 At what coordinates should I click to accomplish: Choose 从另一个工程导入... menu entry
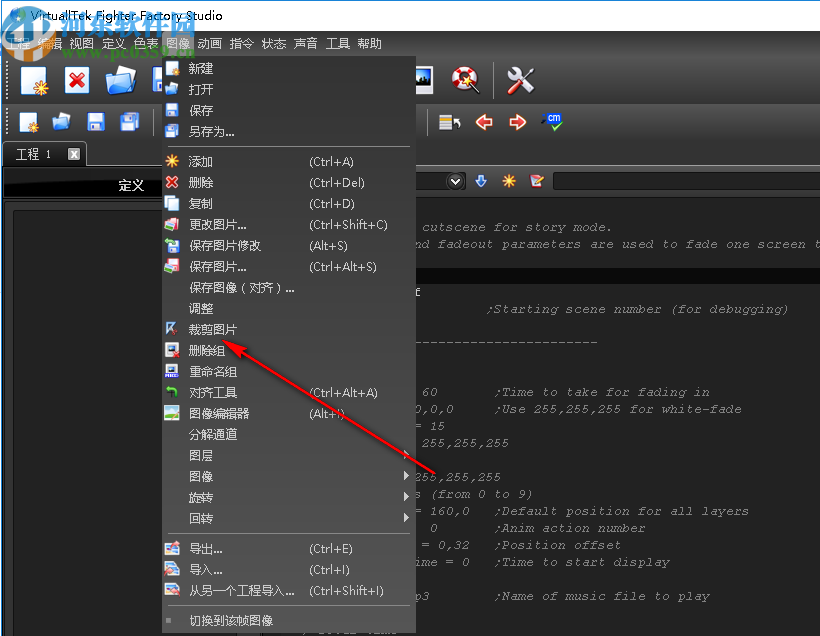coord(289,591)
